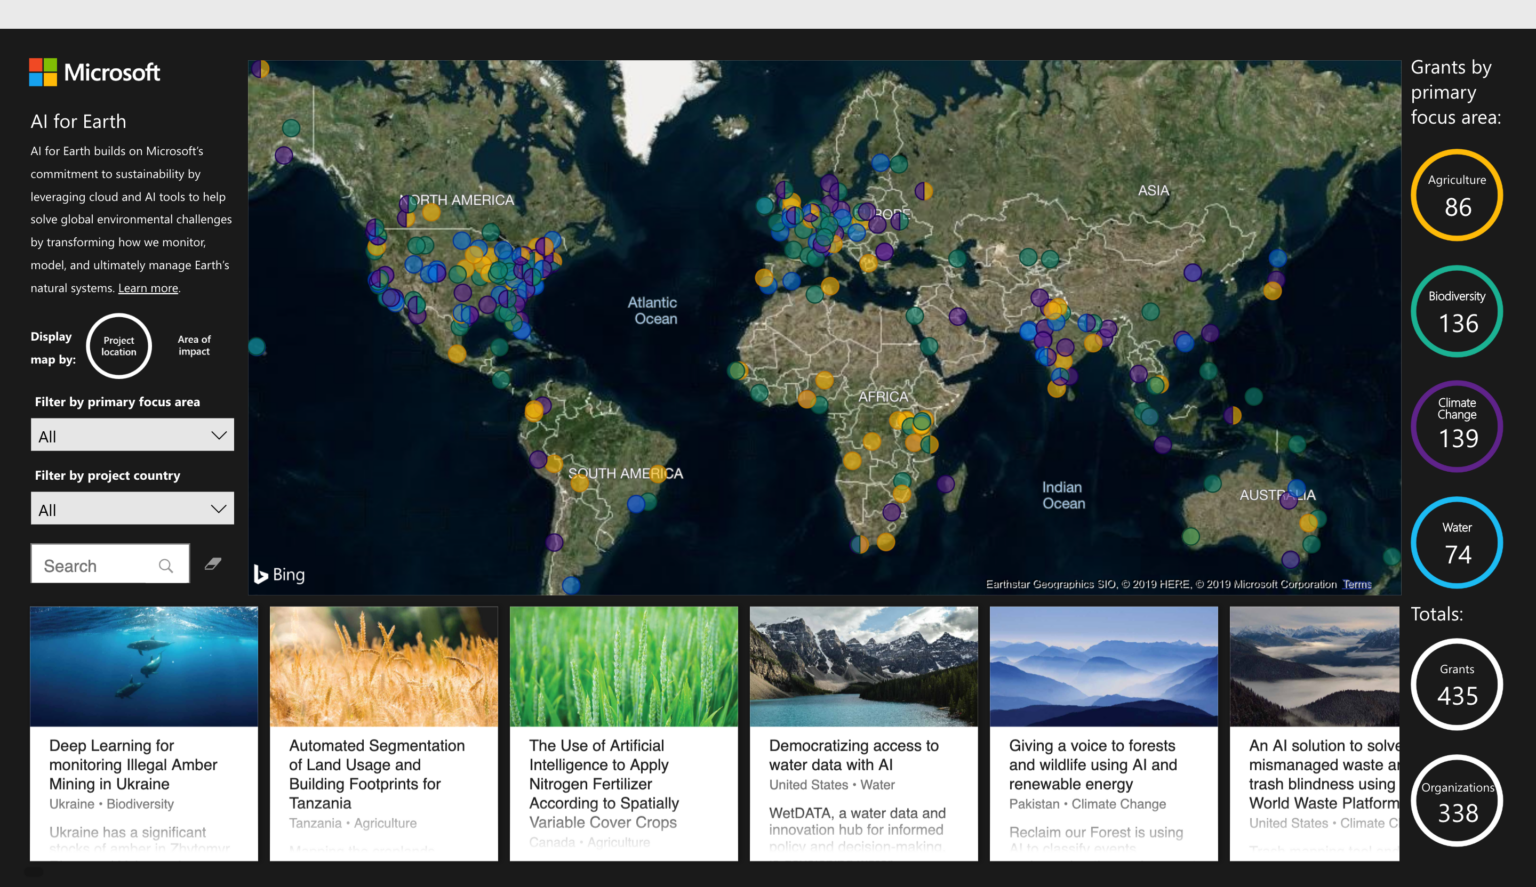
Task: Click the Bing logo on the map
Action: pos(279,574)
